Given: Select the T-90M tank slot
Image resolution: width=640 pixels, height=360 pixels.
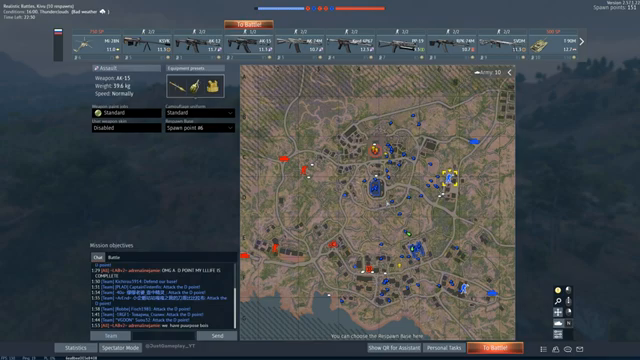Looking at the screenshot, I should point(553,45).
